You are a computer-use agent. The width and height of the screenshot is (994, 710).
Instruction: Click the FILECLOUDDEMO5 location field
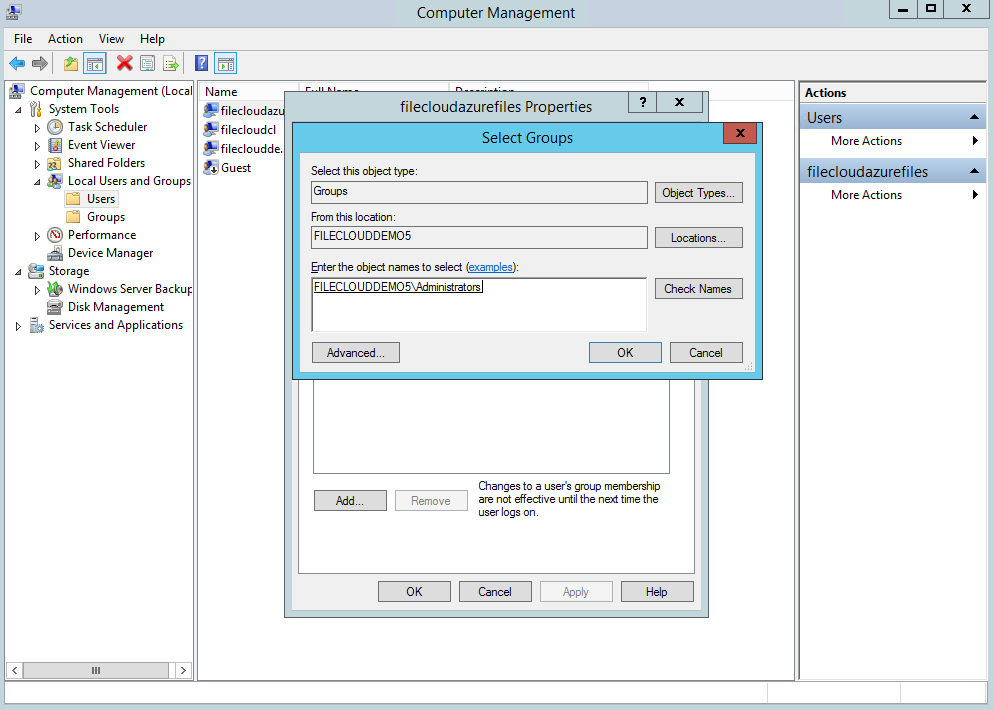478,237
